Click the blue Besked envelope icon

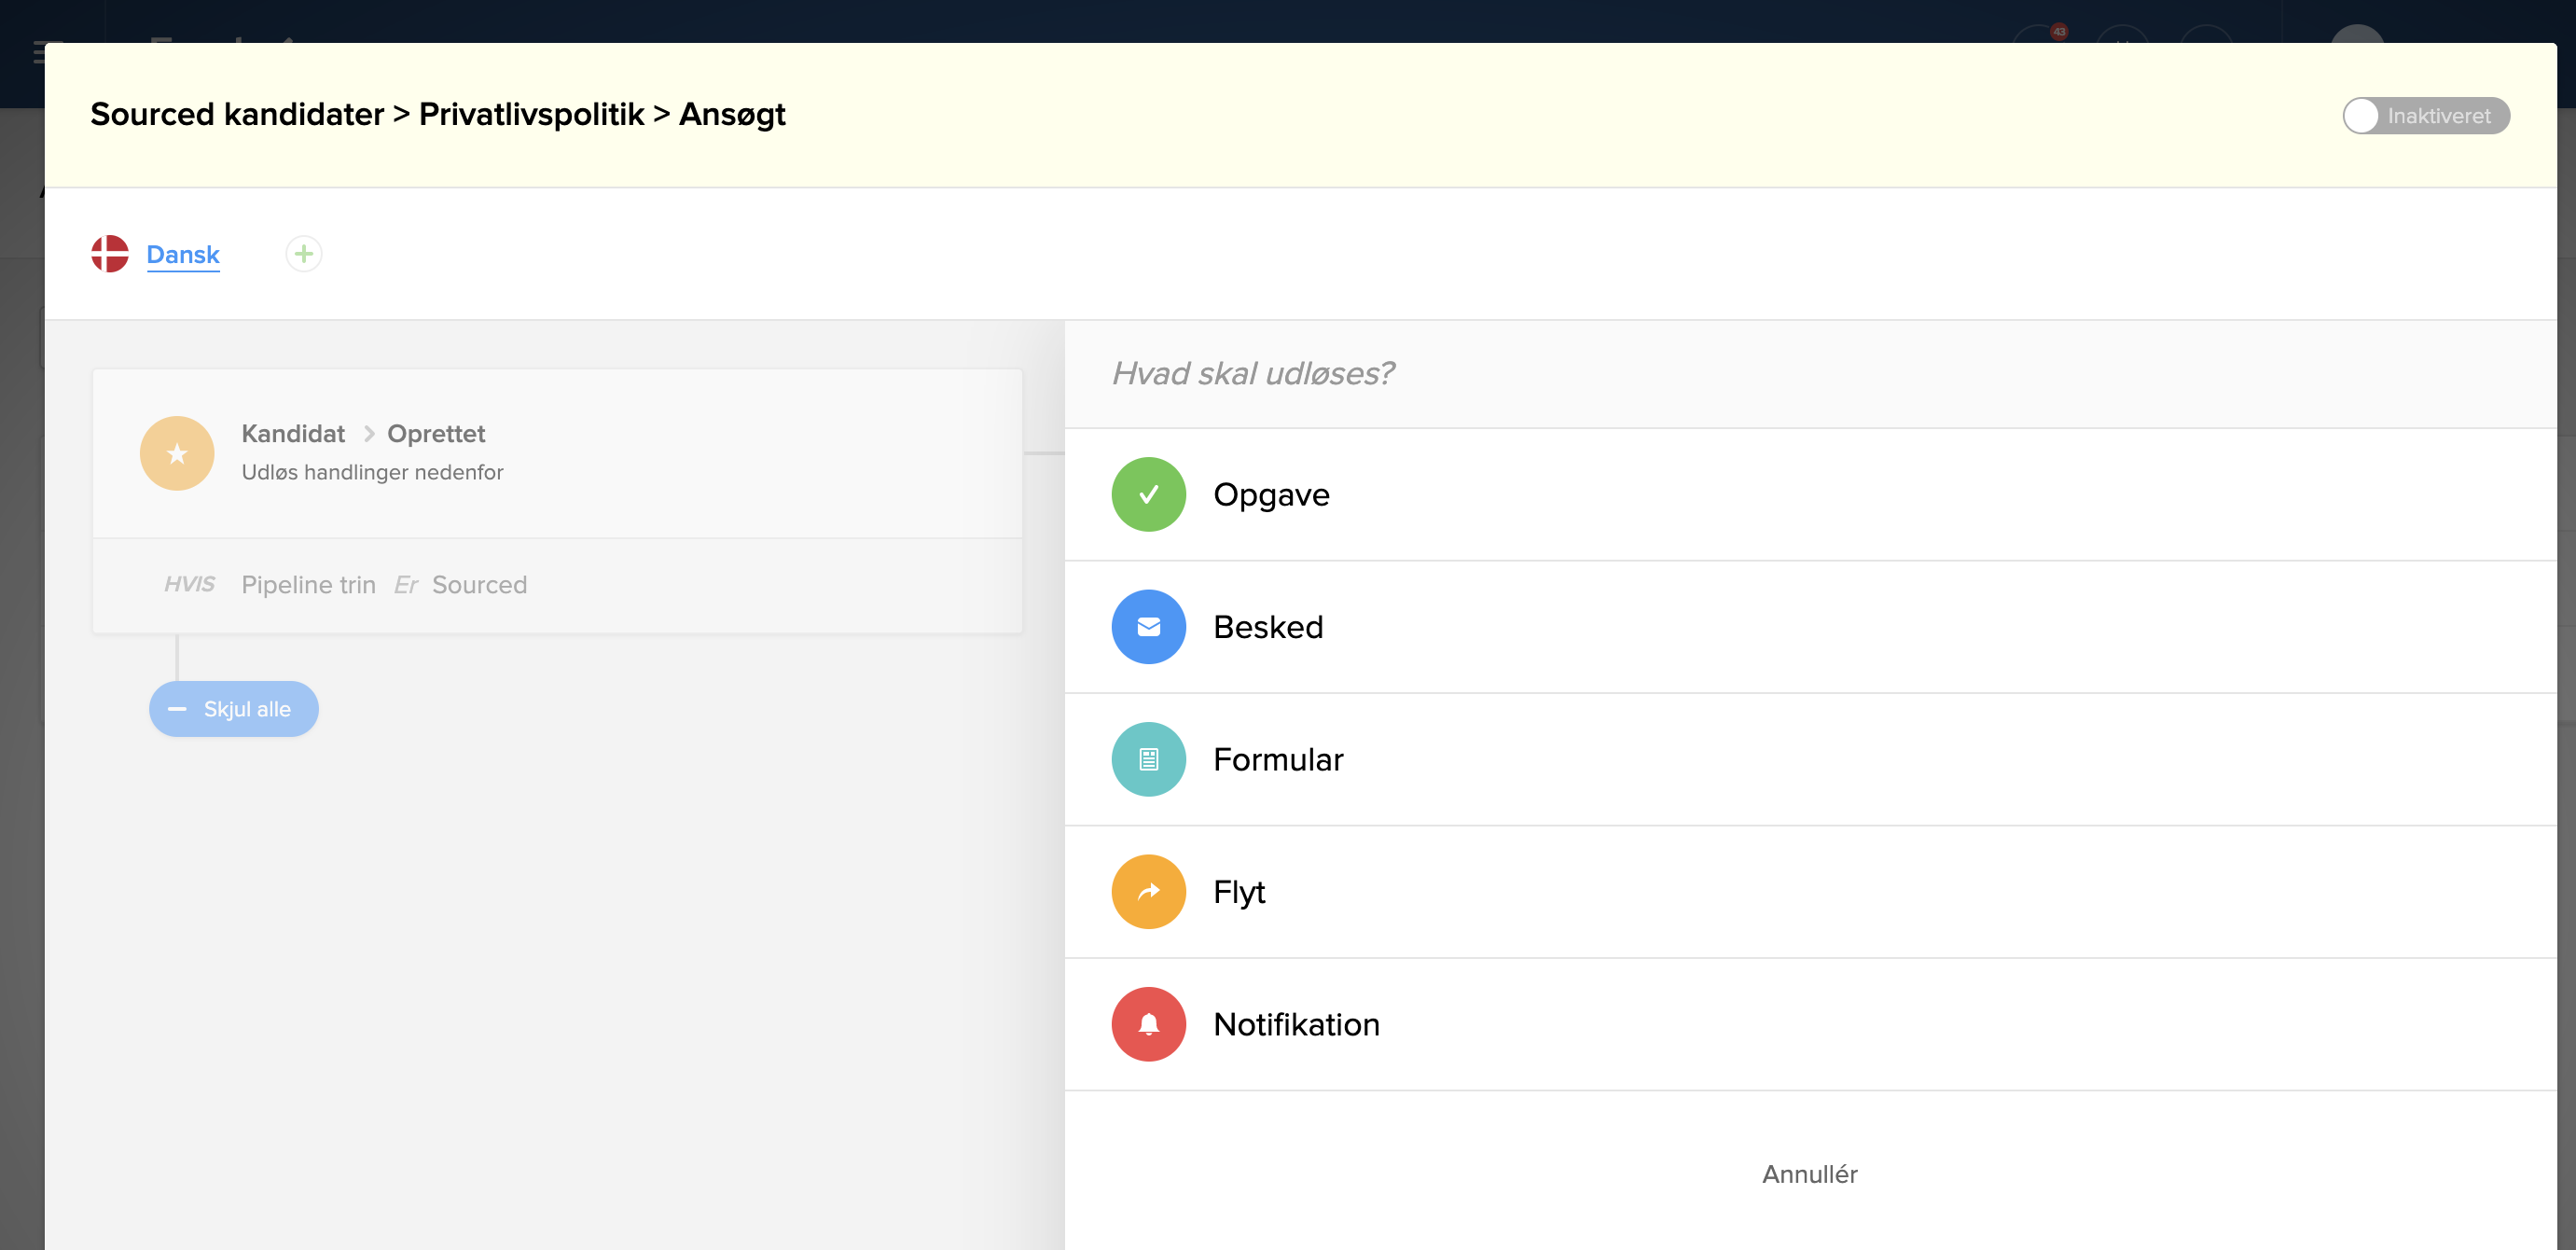pyautogui.click(x=1148, y=627)
